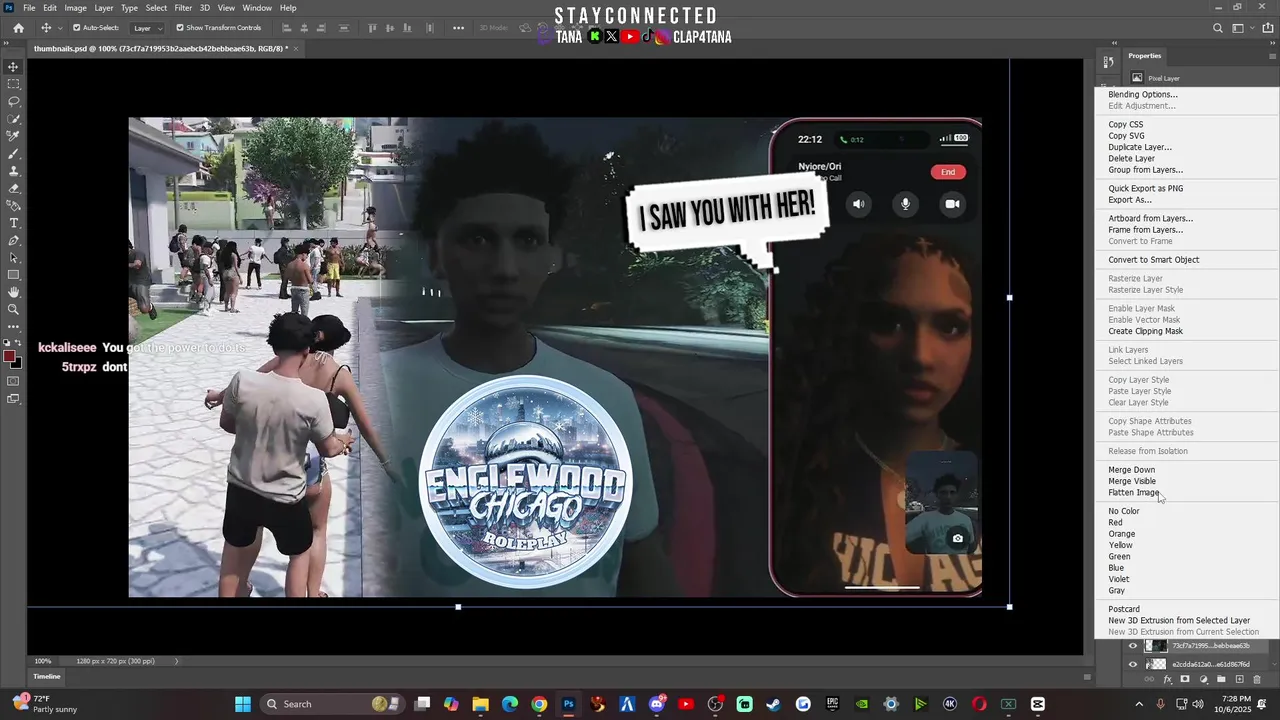Select the Pen tool

pyautogui.click(x=13, y=240)
